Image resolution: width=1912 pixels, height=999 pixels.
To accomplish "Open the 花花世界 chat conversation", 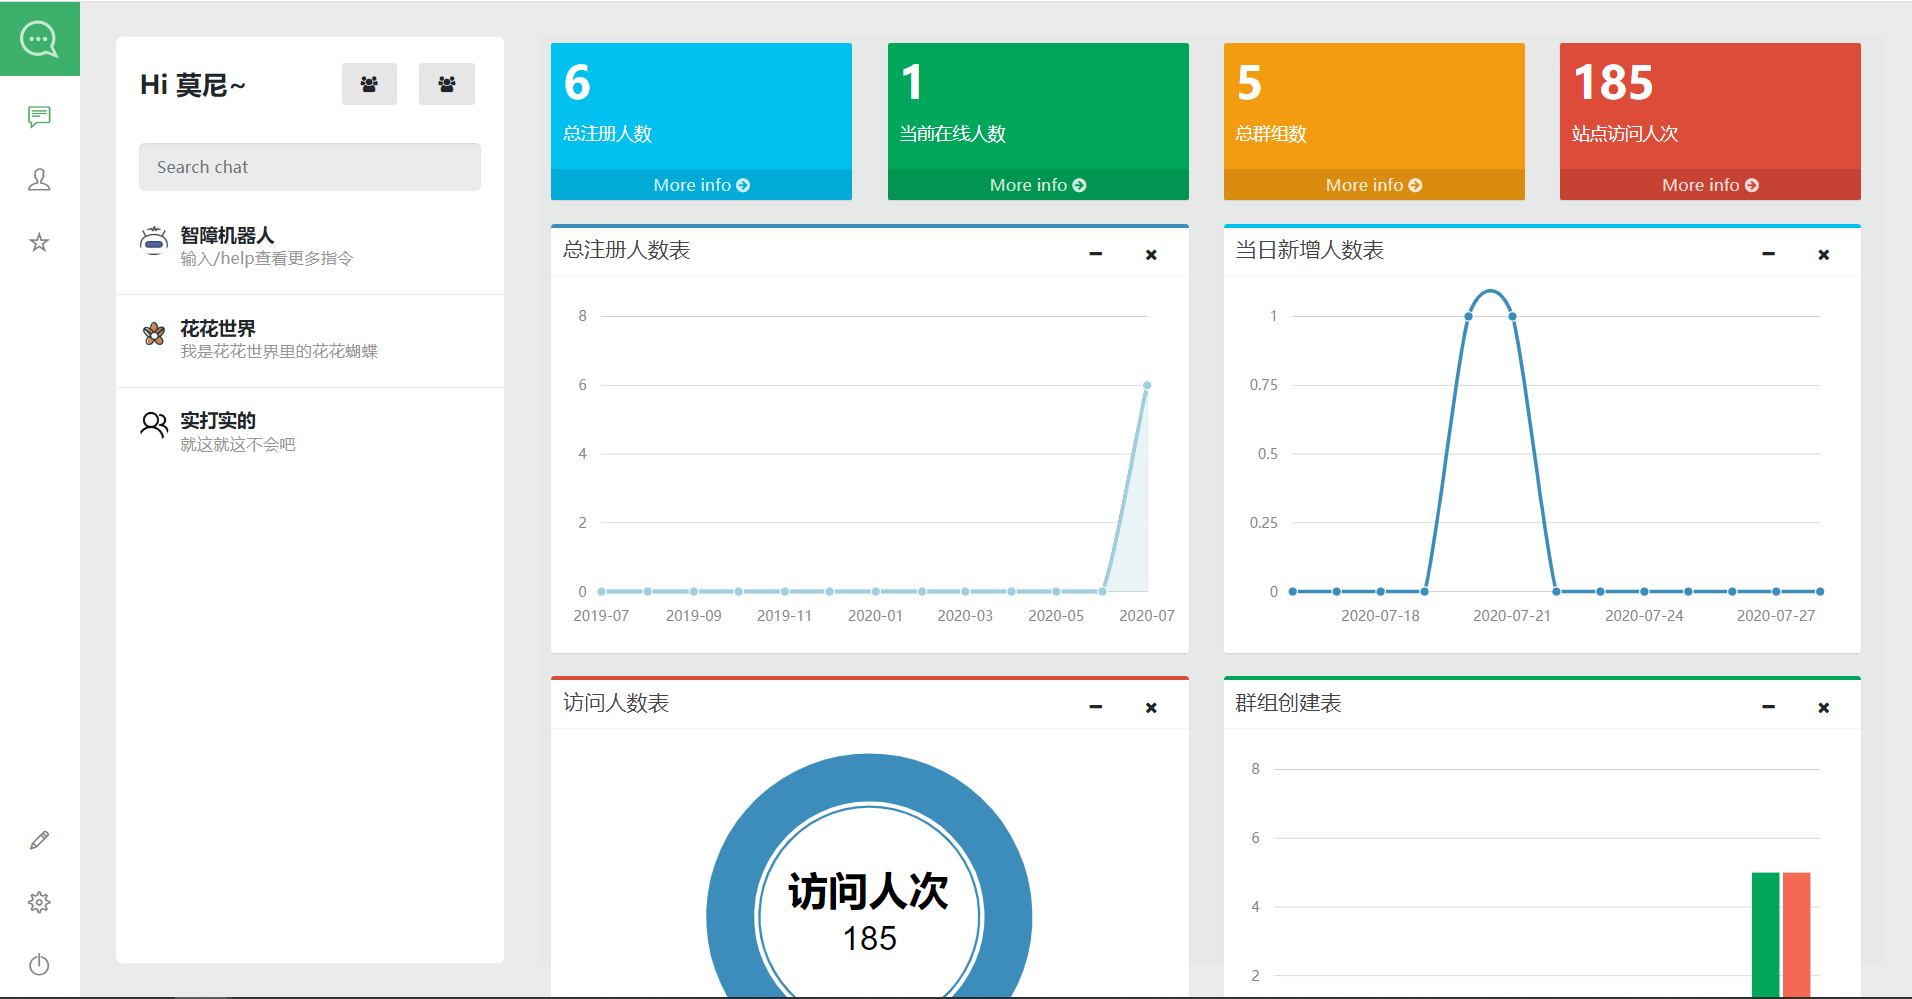I will (310, 340).
